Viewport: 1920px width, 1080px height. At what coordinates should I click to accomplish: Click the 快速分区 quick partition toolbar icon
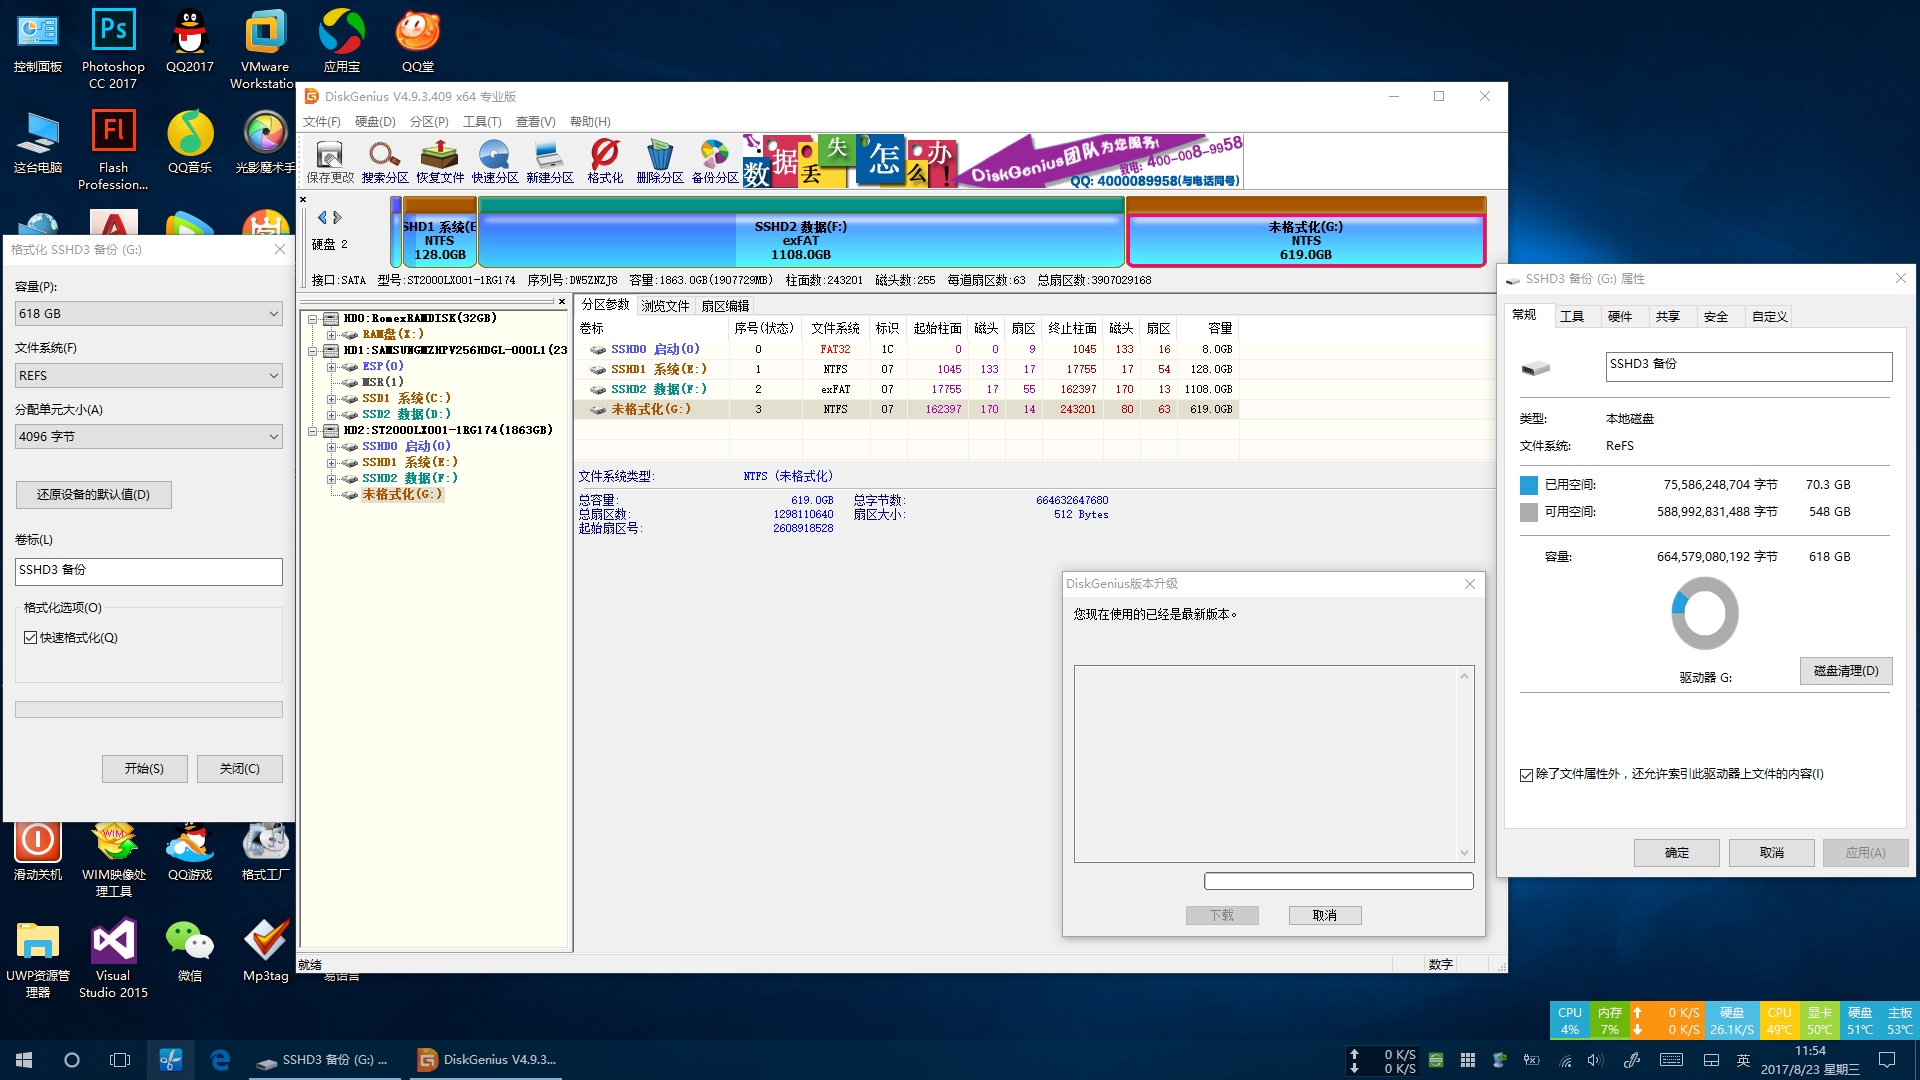pyautogui.click(x=495, y=161)
